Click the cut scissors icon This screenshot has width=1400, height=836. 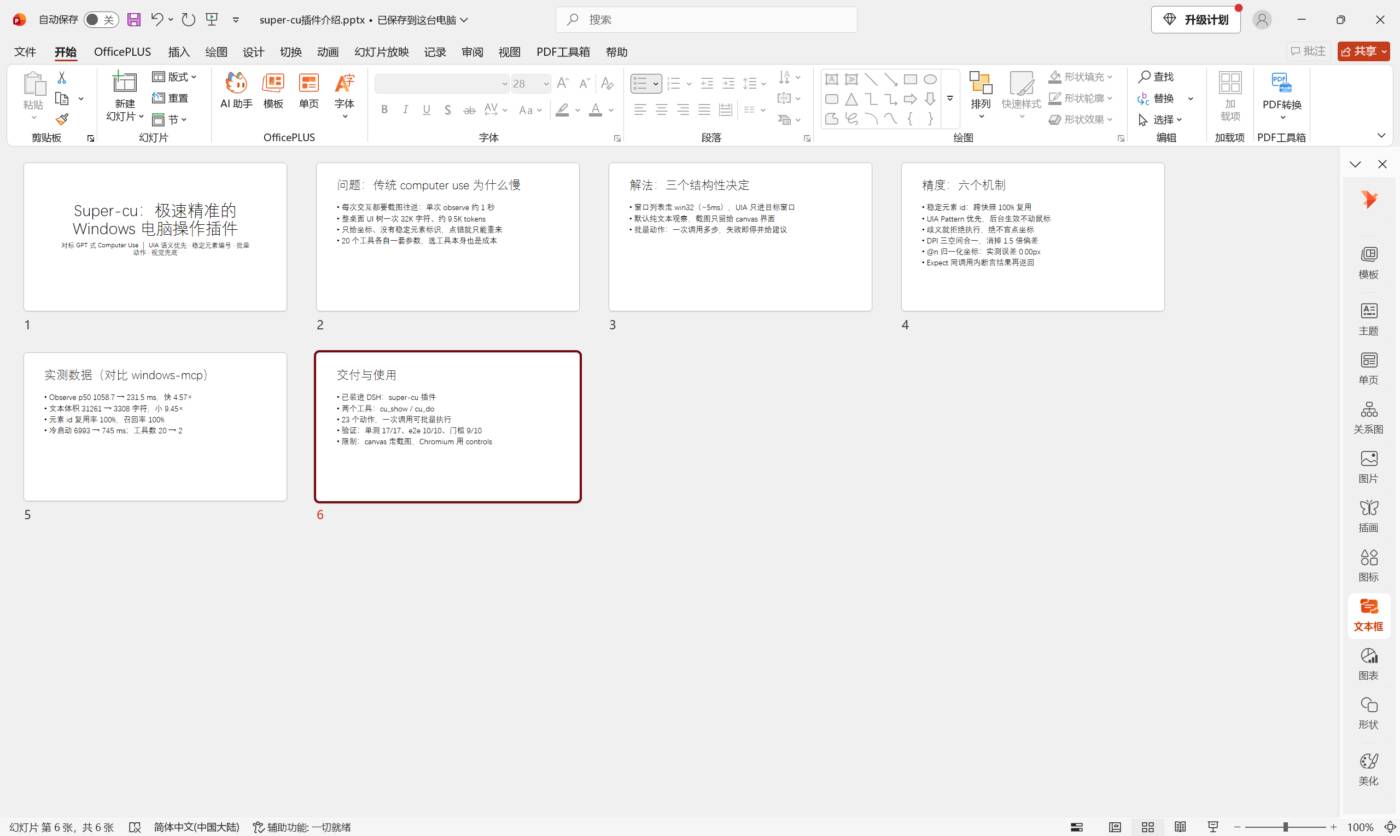(x=62, y=77)
